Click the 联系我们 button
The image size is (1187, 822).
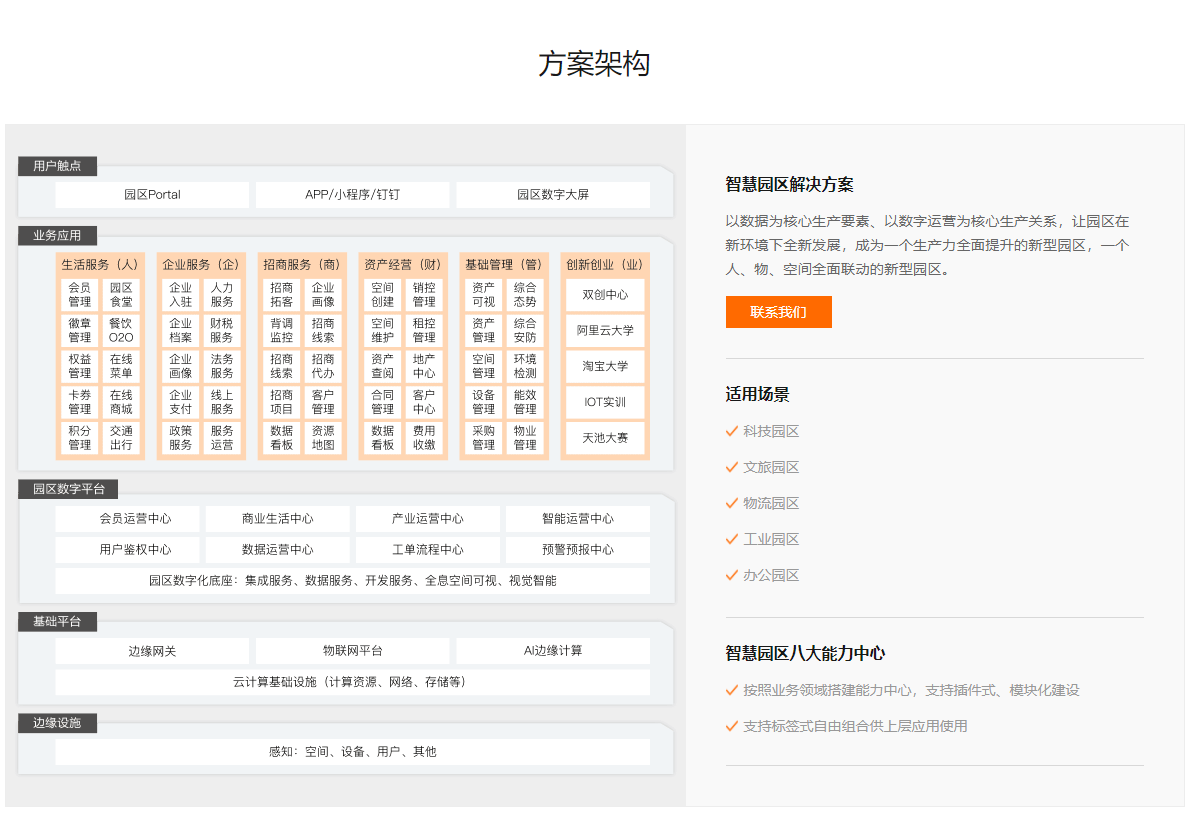(778, 312)
